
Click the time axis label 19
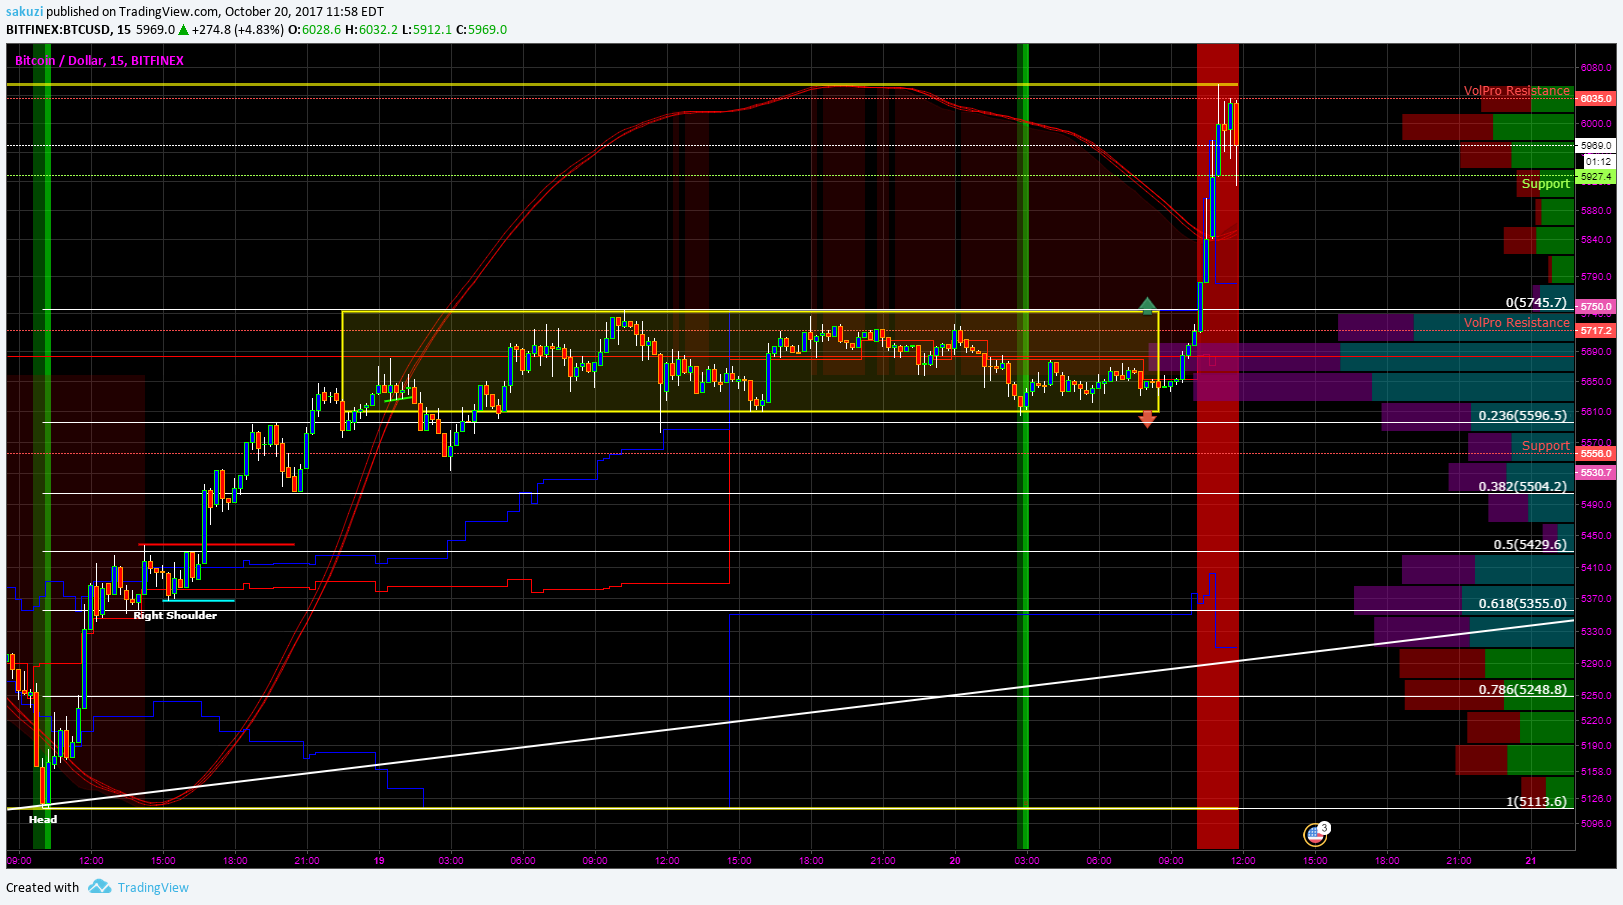point(379,861)
